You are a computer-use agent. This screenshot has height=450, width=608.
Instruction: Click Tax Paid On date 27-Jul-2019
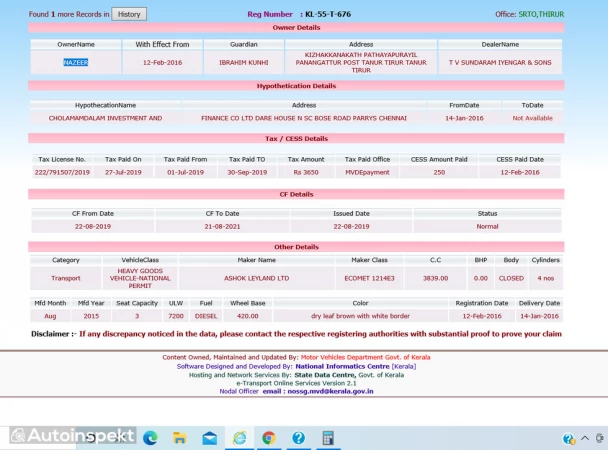point(123,172)
